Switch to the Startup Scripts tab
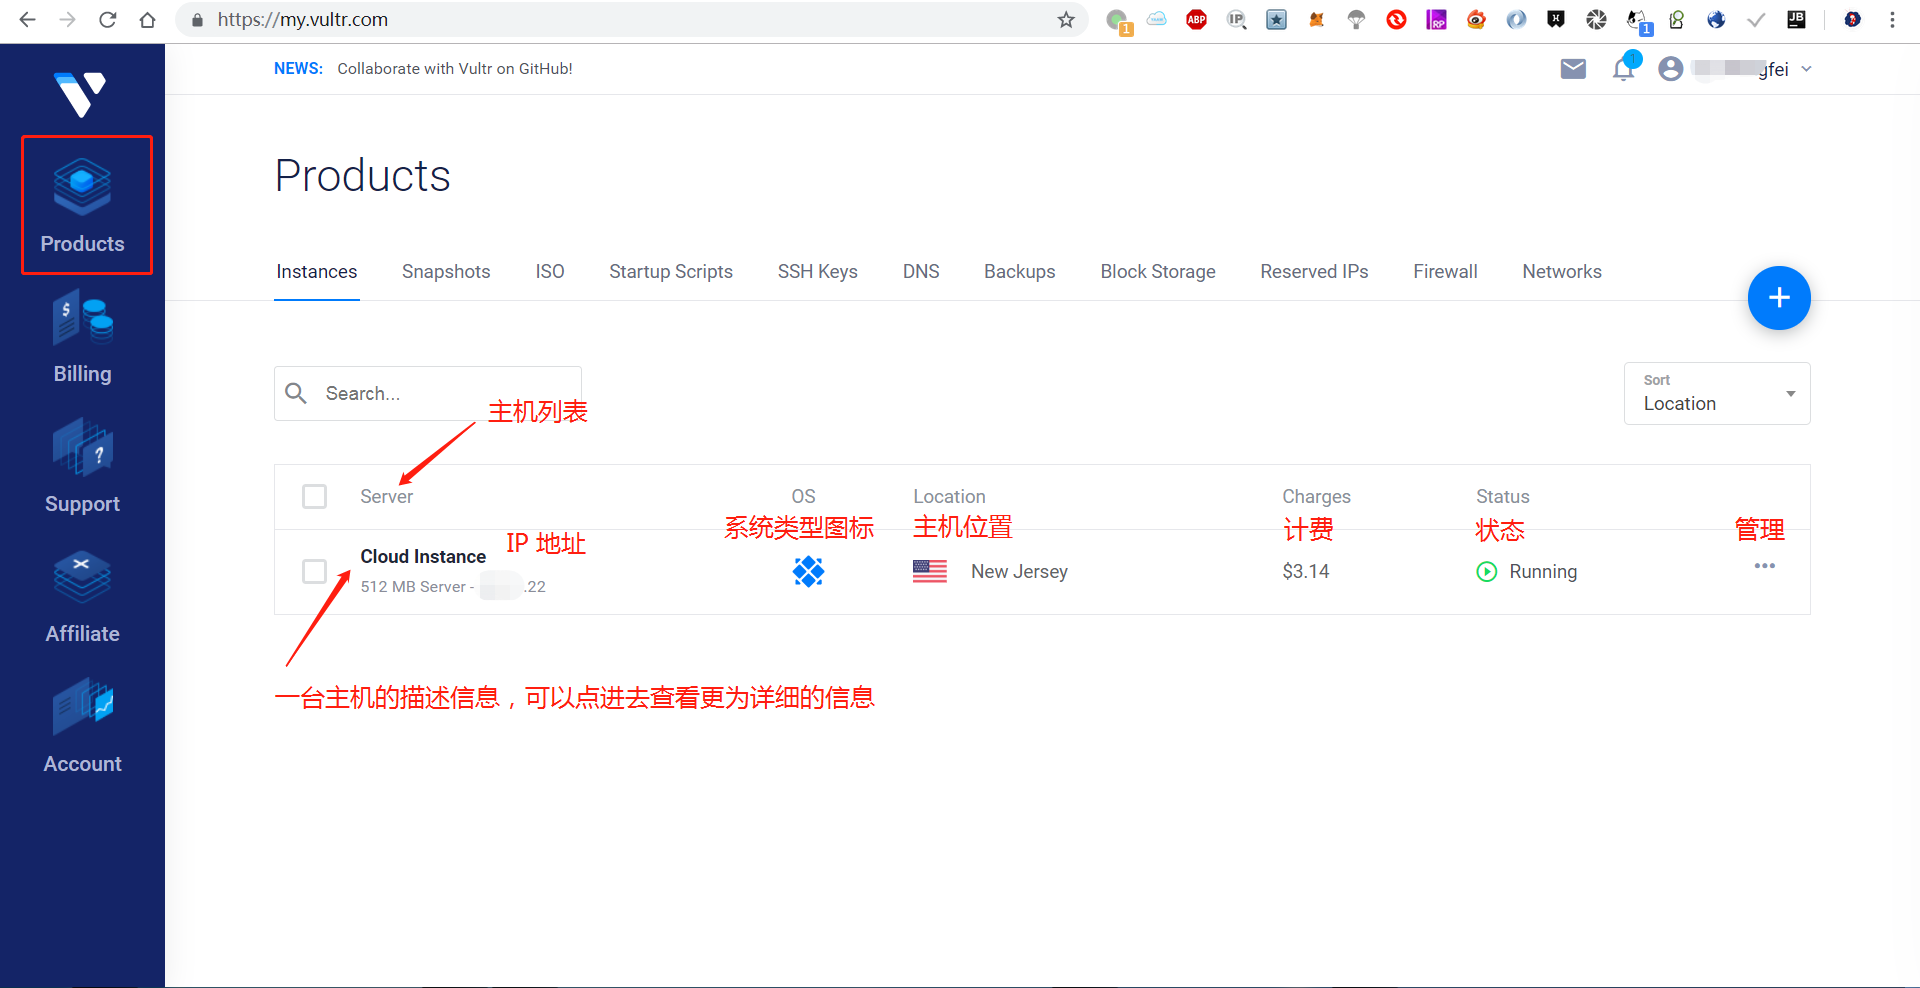The height and width of the screenshot is (988, 1920). (x=671, y=272)
